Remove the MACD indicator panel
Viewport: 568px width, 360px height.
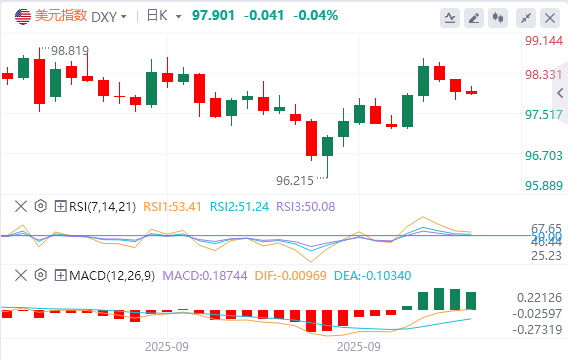[x=21, y=276]
